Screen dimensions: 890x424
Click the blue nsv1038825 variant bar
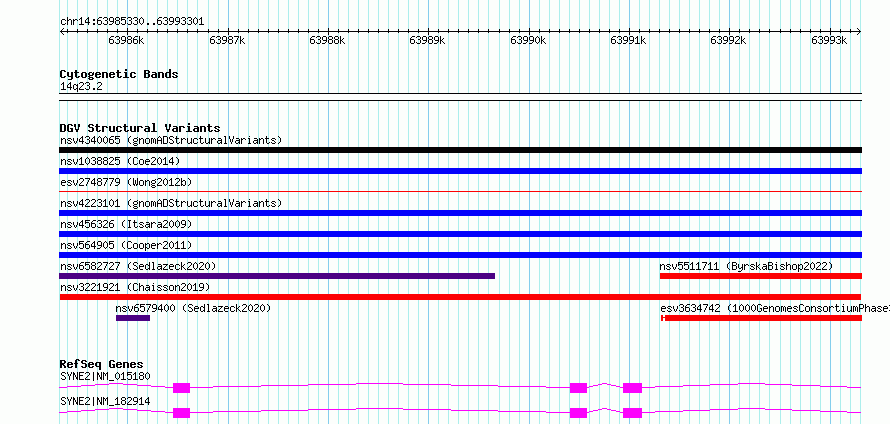[460, 171]
